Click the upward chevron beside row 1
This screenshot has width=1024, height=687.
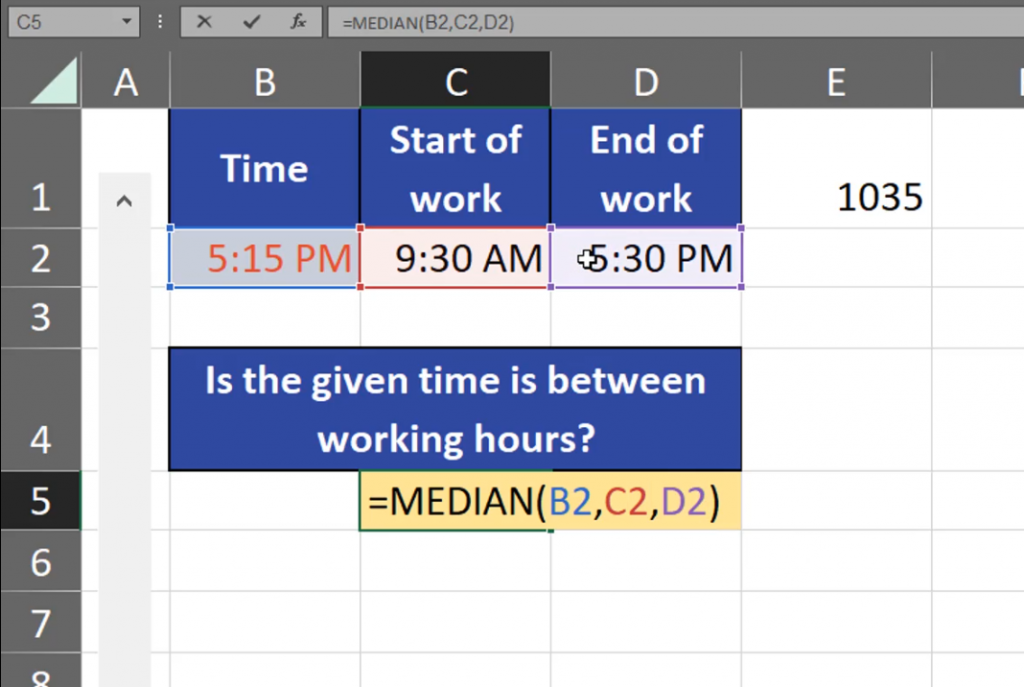(x=124, y=201)
